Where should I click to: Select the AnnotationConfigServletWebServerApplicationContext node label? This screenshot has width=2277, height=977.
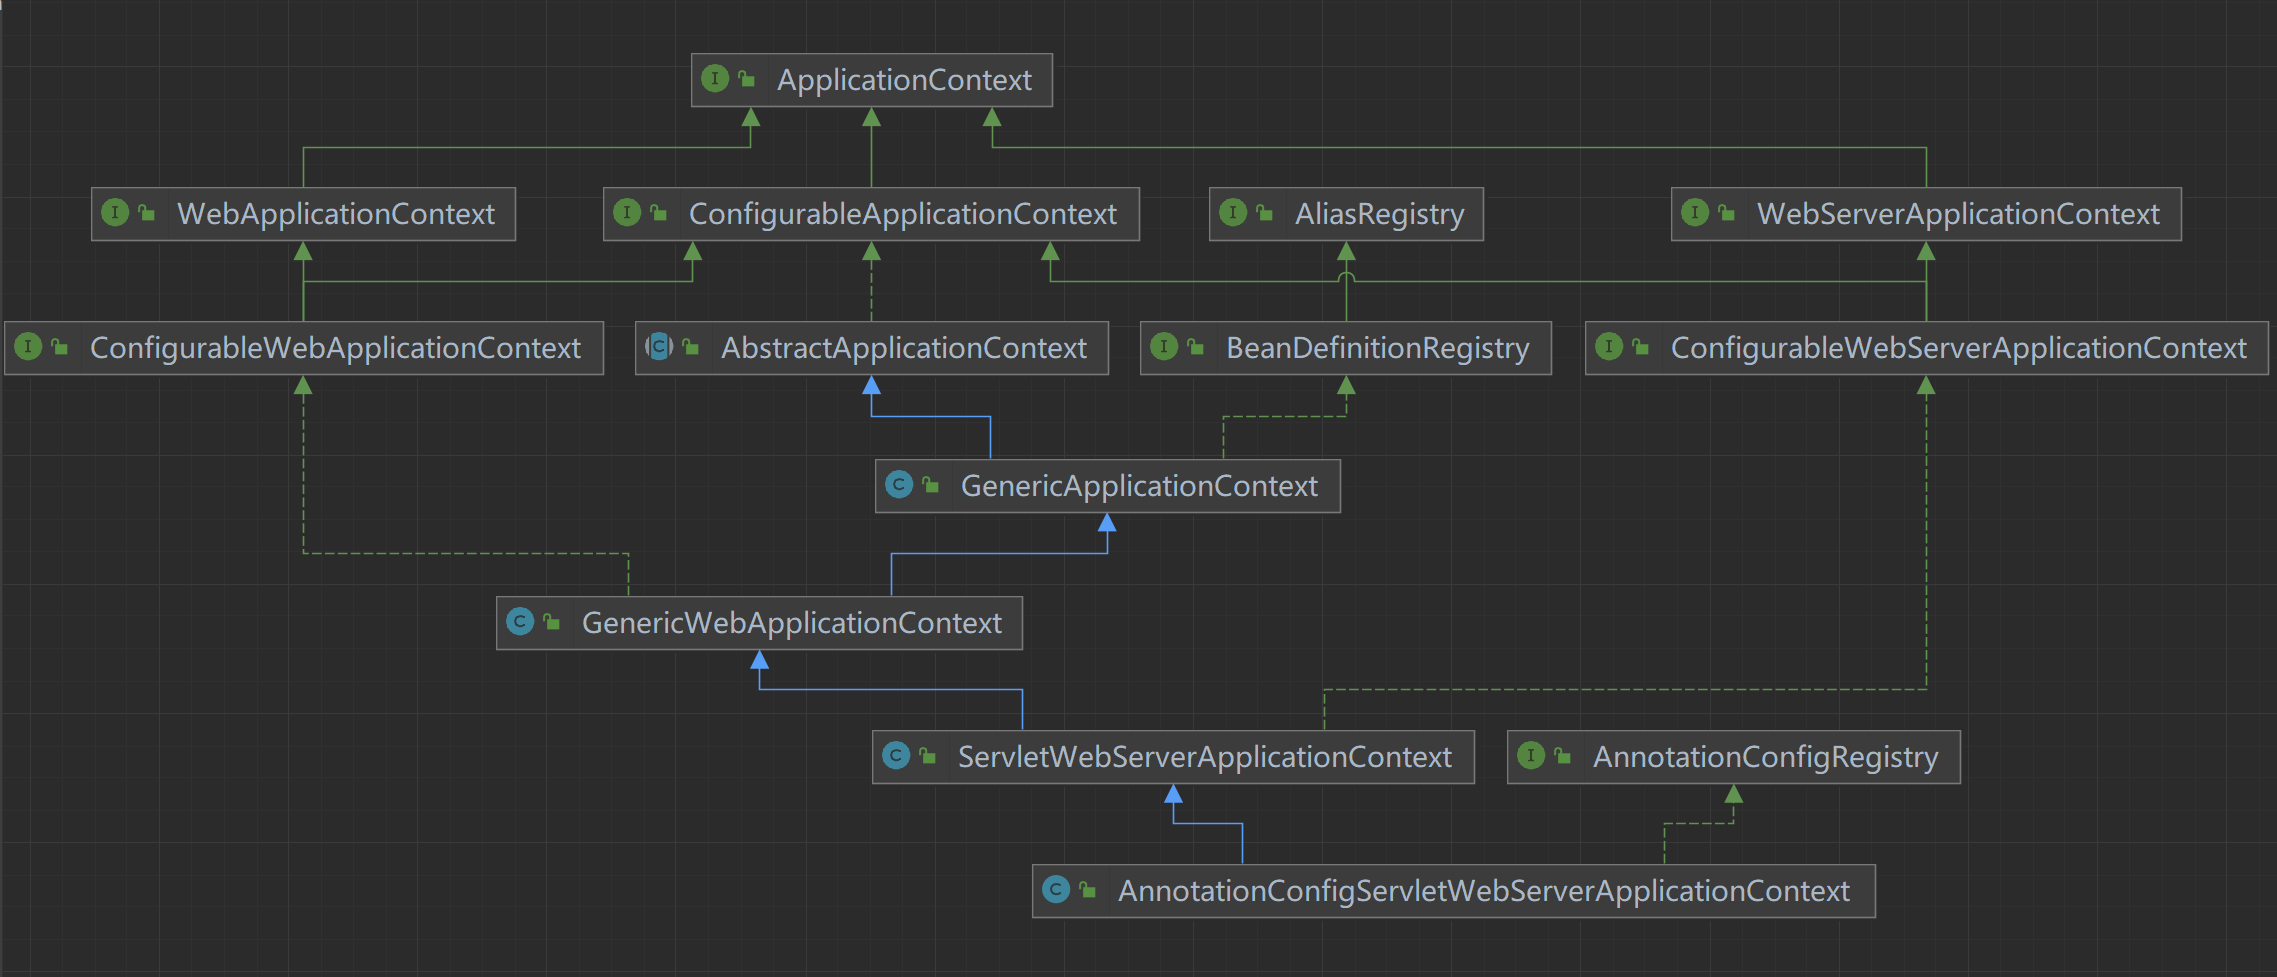(1483, 891)
